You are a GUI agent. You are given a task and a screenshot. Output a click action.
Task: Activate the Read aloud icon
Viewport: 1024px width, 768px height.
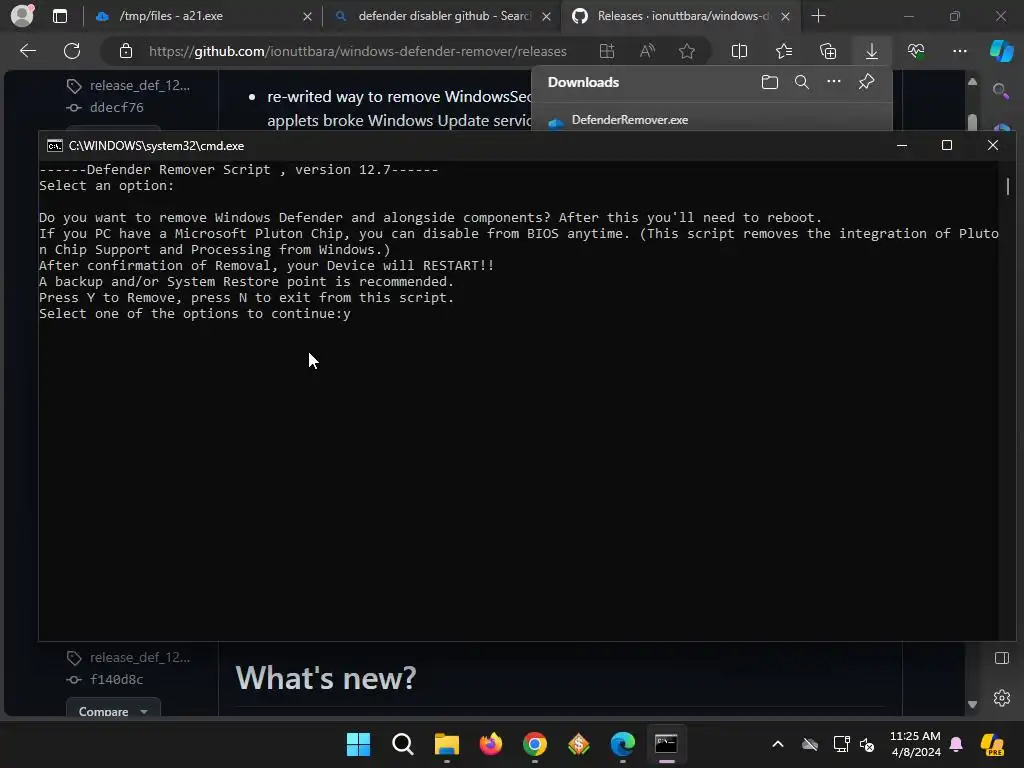(647, 51)
